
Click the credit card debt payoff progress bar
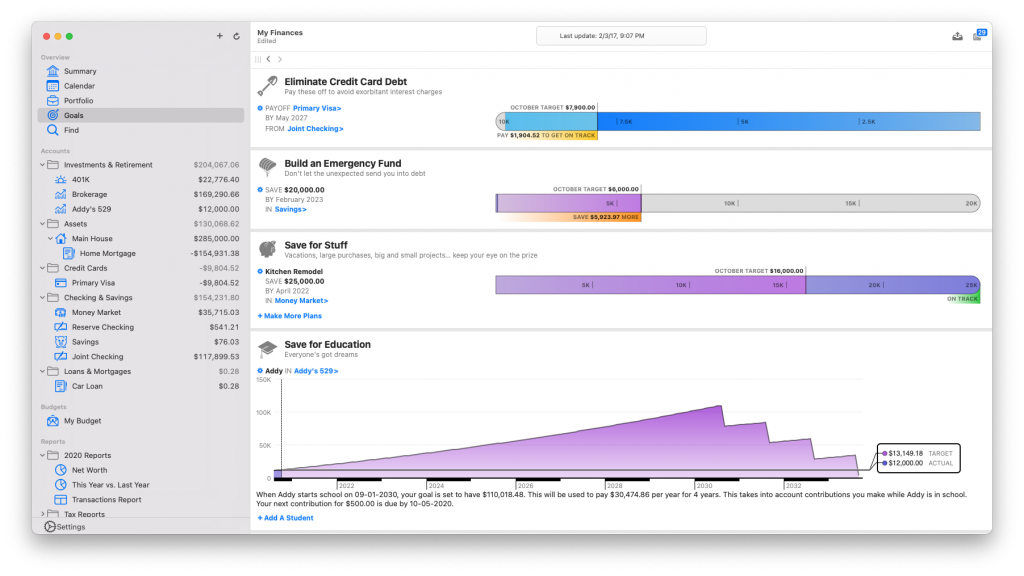(738, 121)
